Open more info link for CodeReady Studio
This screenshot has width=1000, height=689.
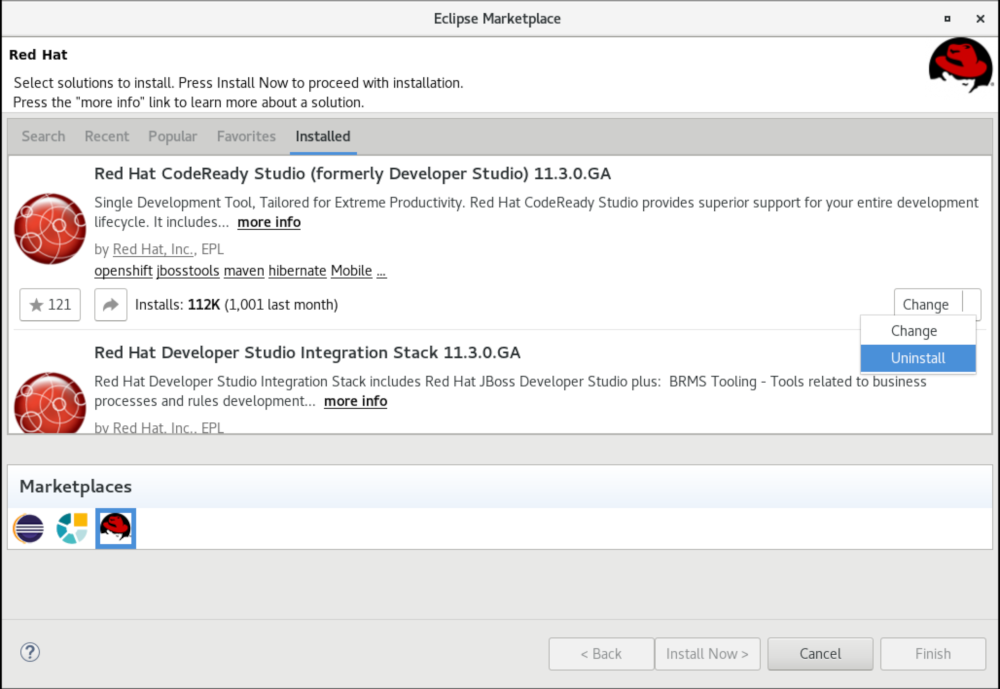269,222
